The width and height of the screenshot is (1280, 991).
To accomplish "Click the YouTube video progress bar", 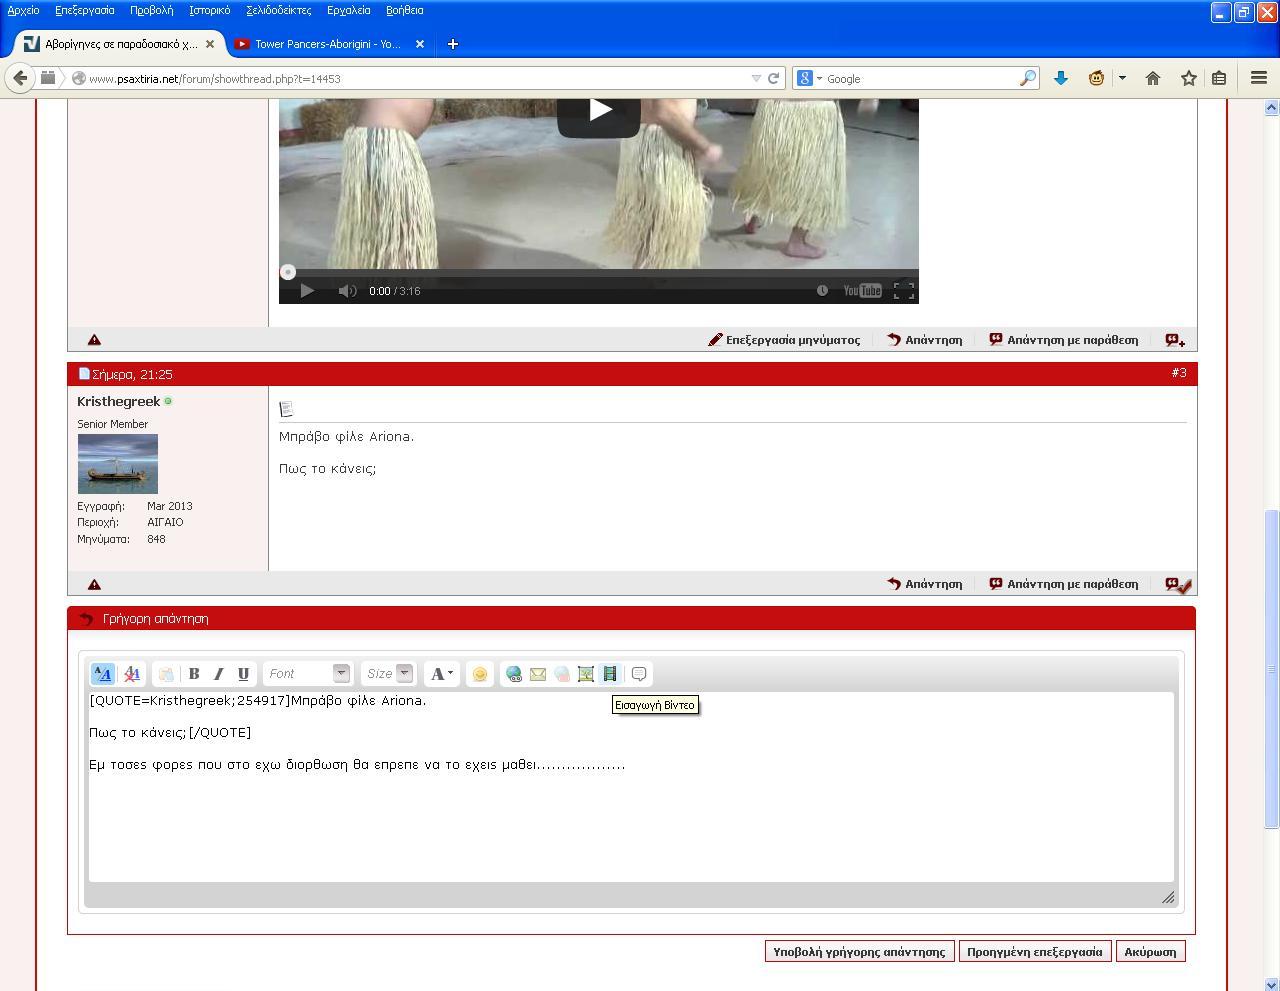I will pyautogui.click(x=598, y=272).
